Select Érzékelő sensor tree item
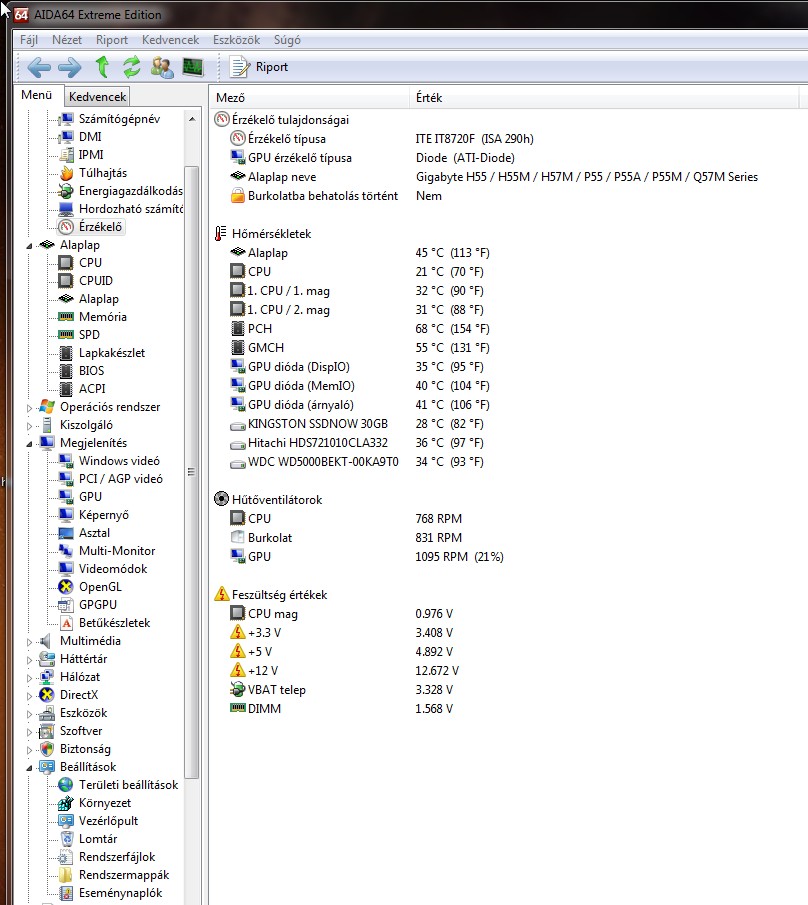The image size is (808, 905). 100,227
